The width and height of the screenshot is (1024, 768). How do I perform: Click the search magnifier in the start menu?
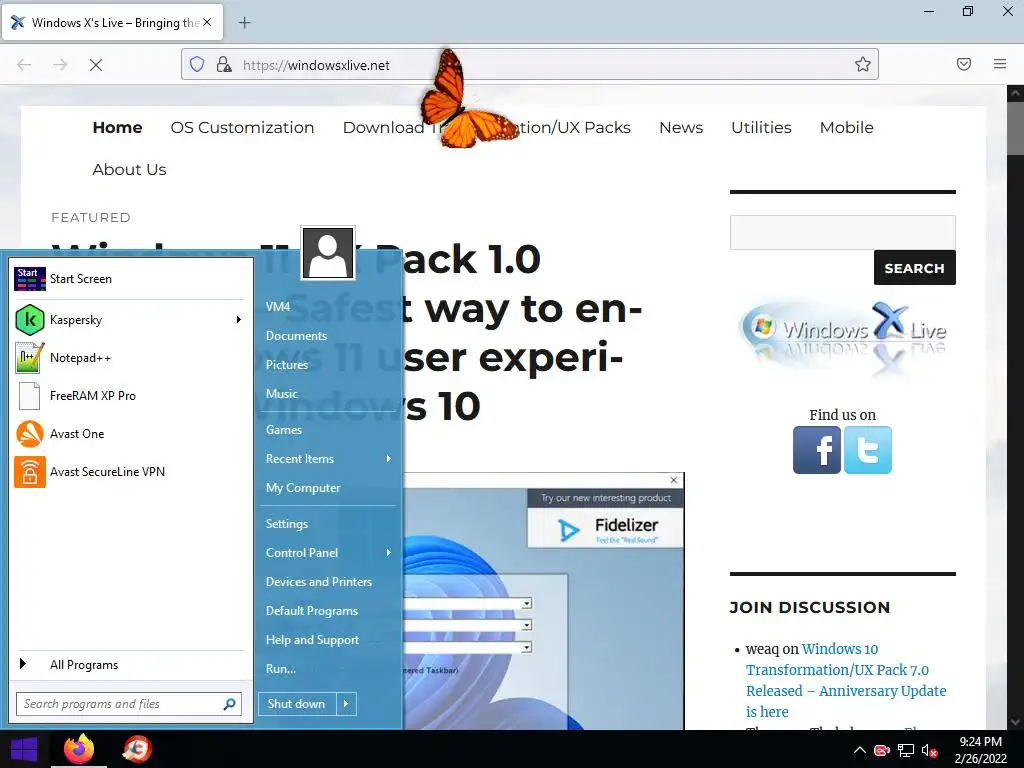pos(229,704)
